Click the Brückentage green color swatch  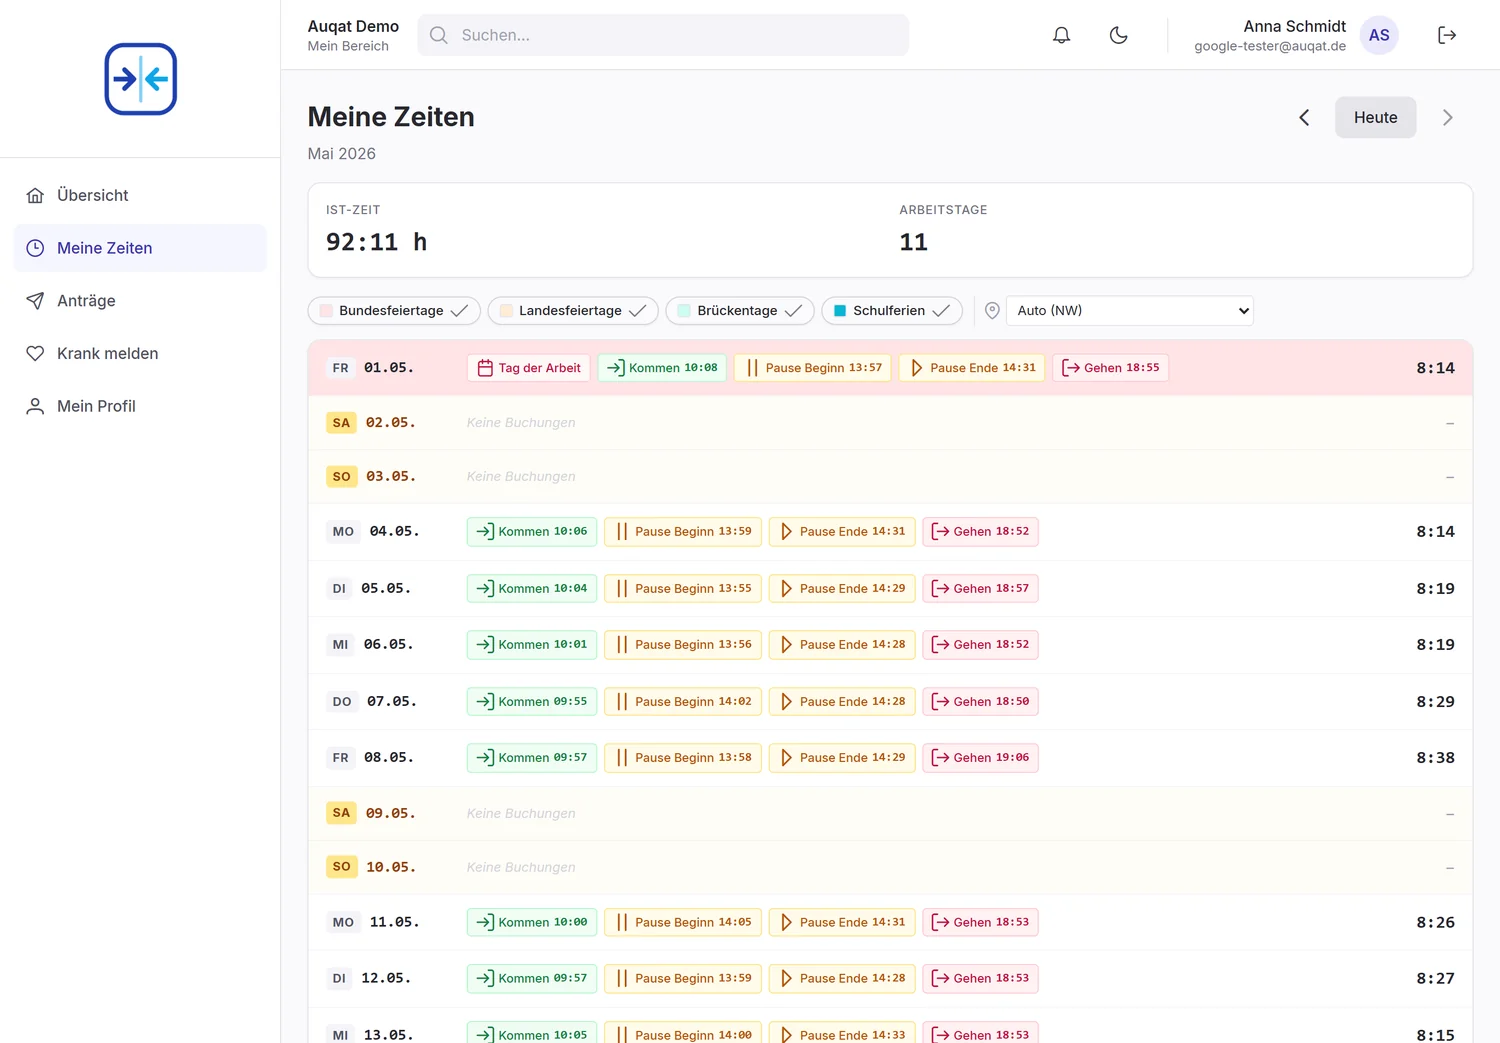(684, 311)
